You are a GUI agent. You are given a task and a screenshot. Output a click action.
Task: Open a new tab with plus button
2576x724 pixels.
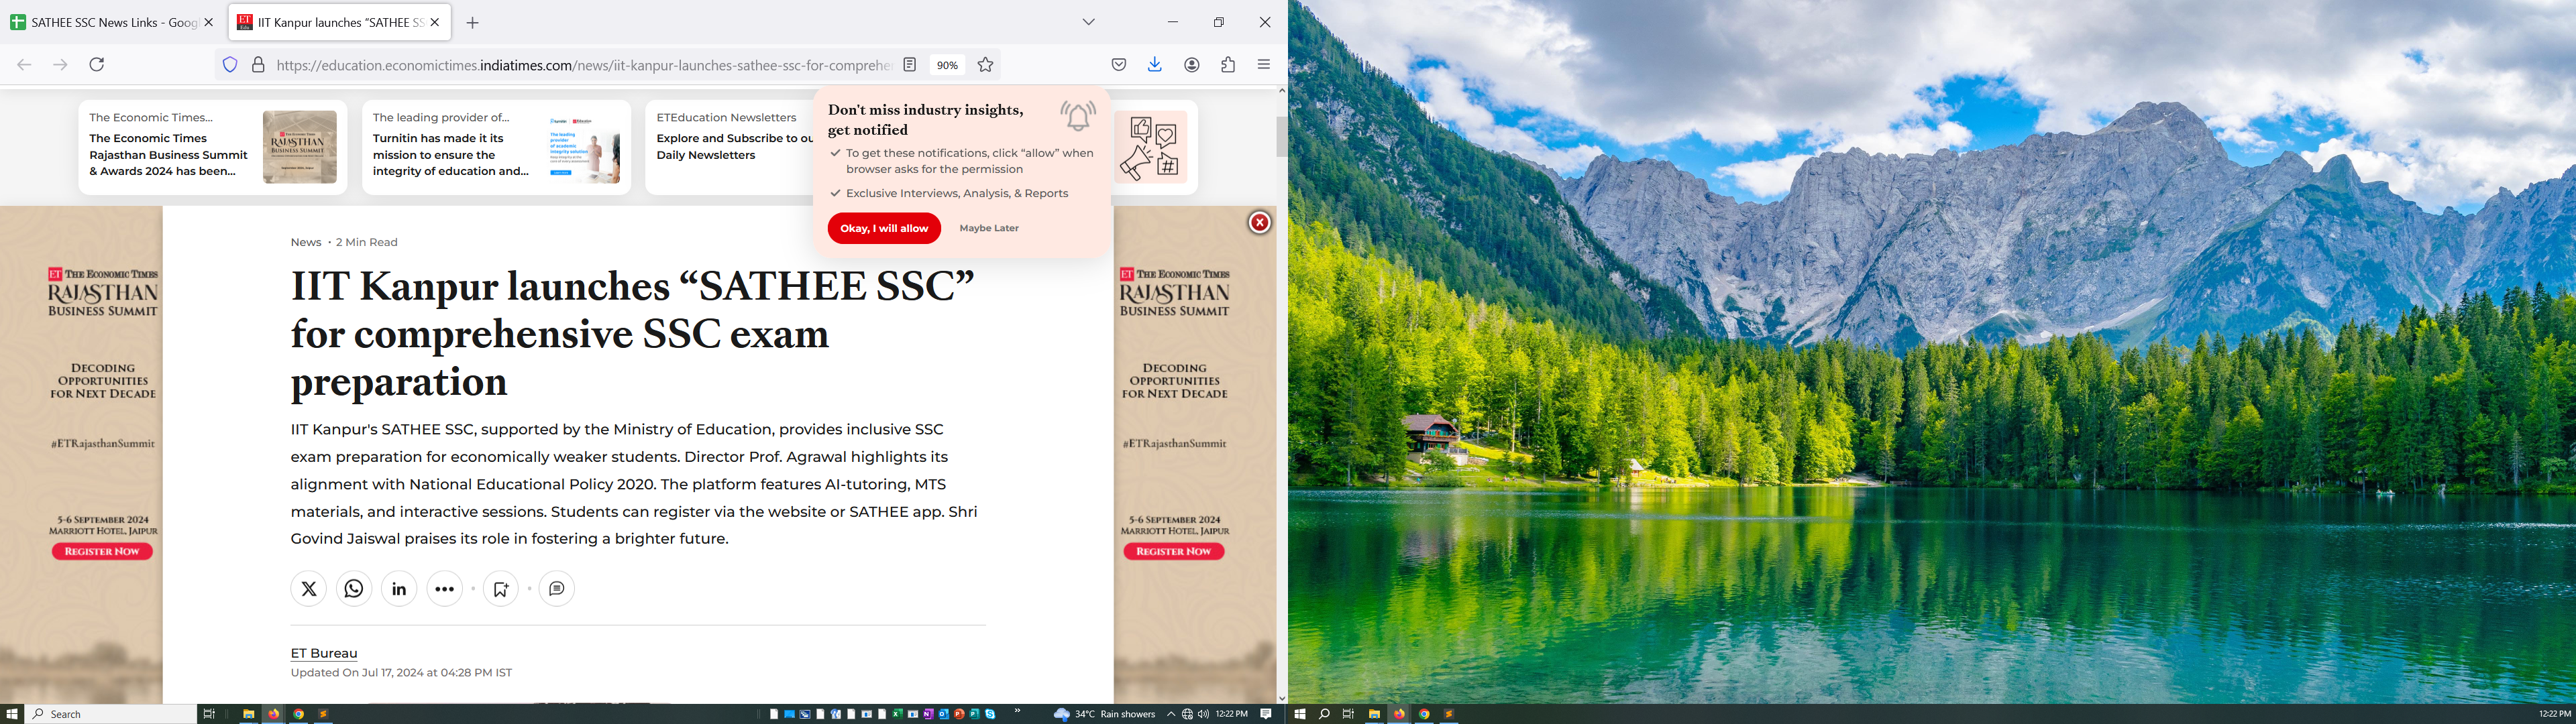[473, 23]
